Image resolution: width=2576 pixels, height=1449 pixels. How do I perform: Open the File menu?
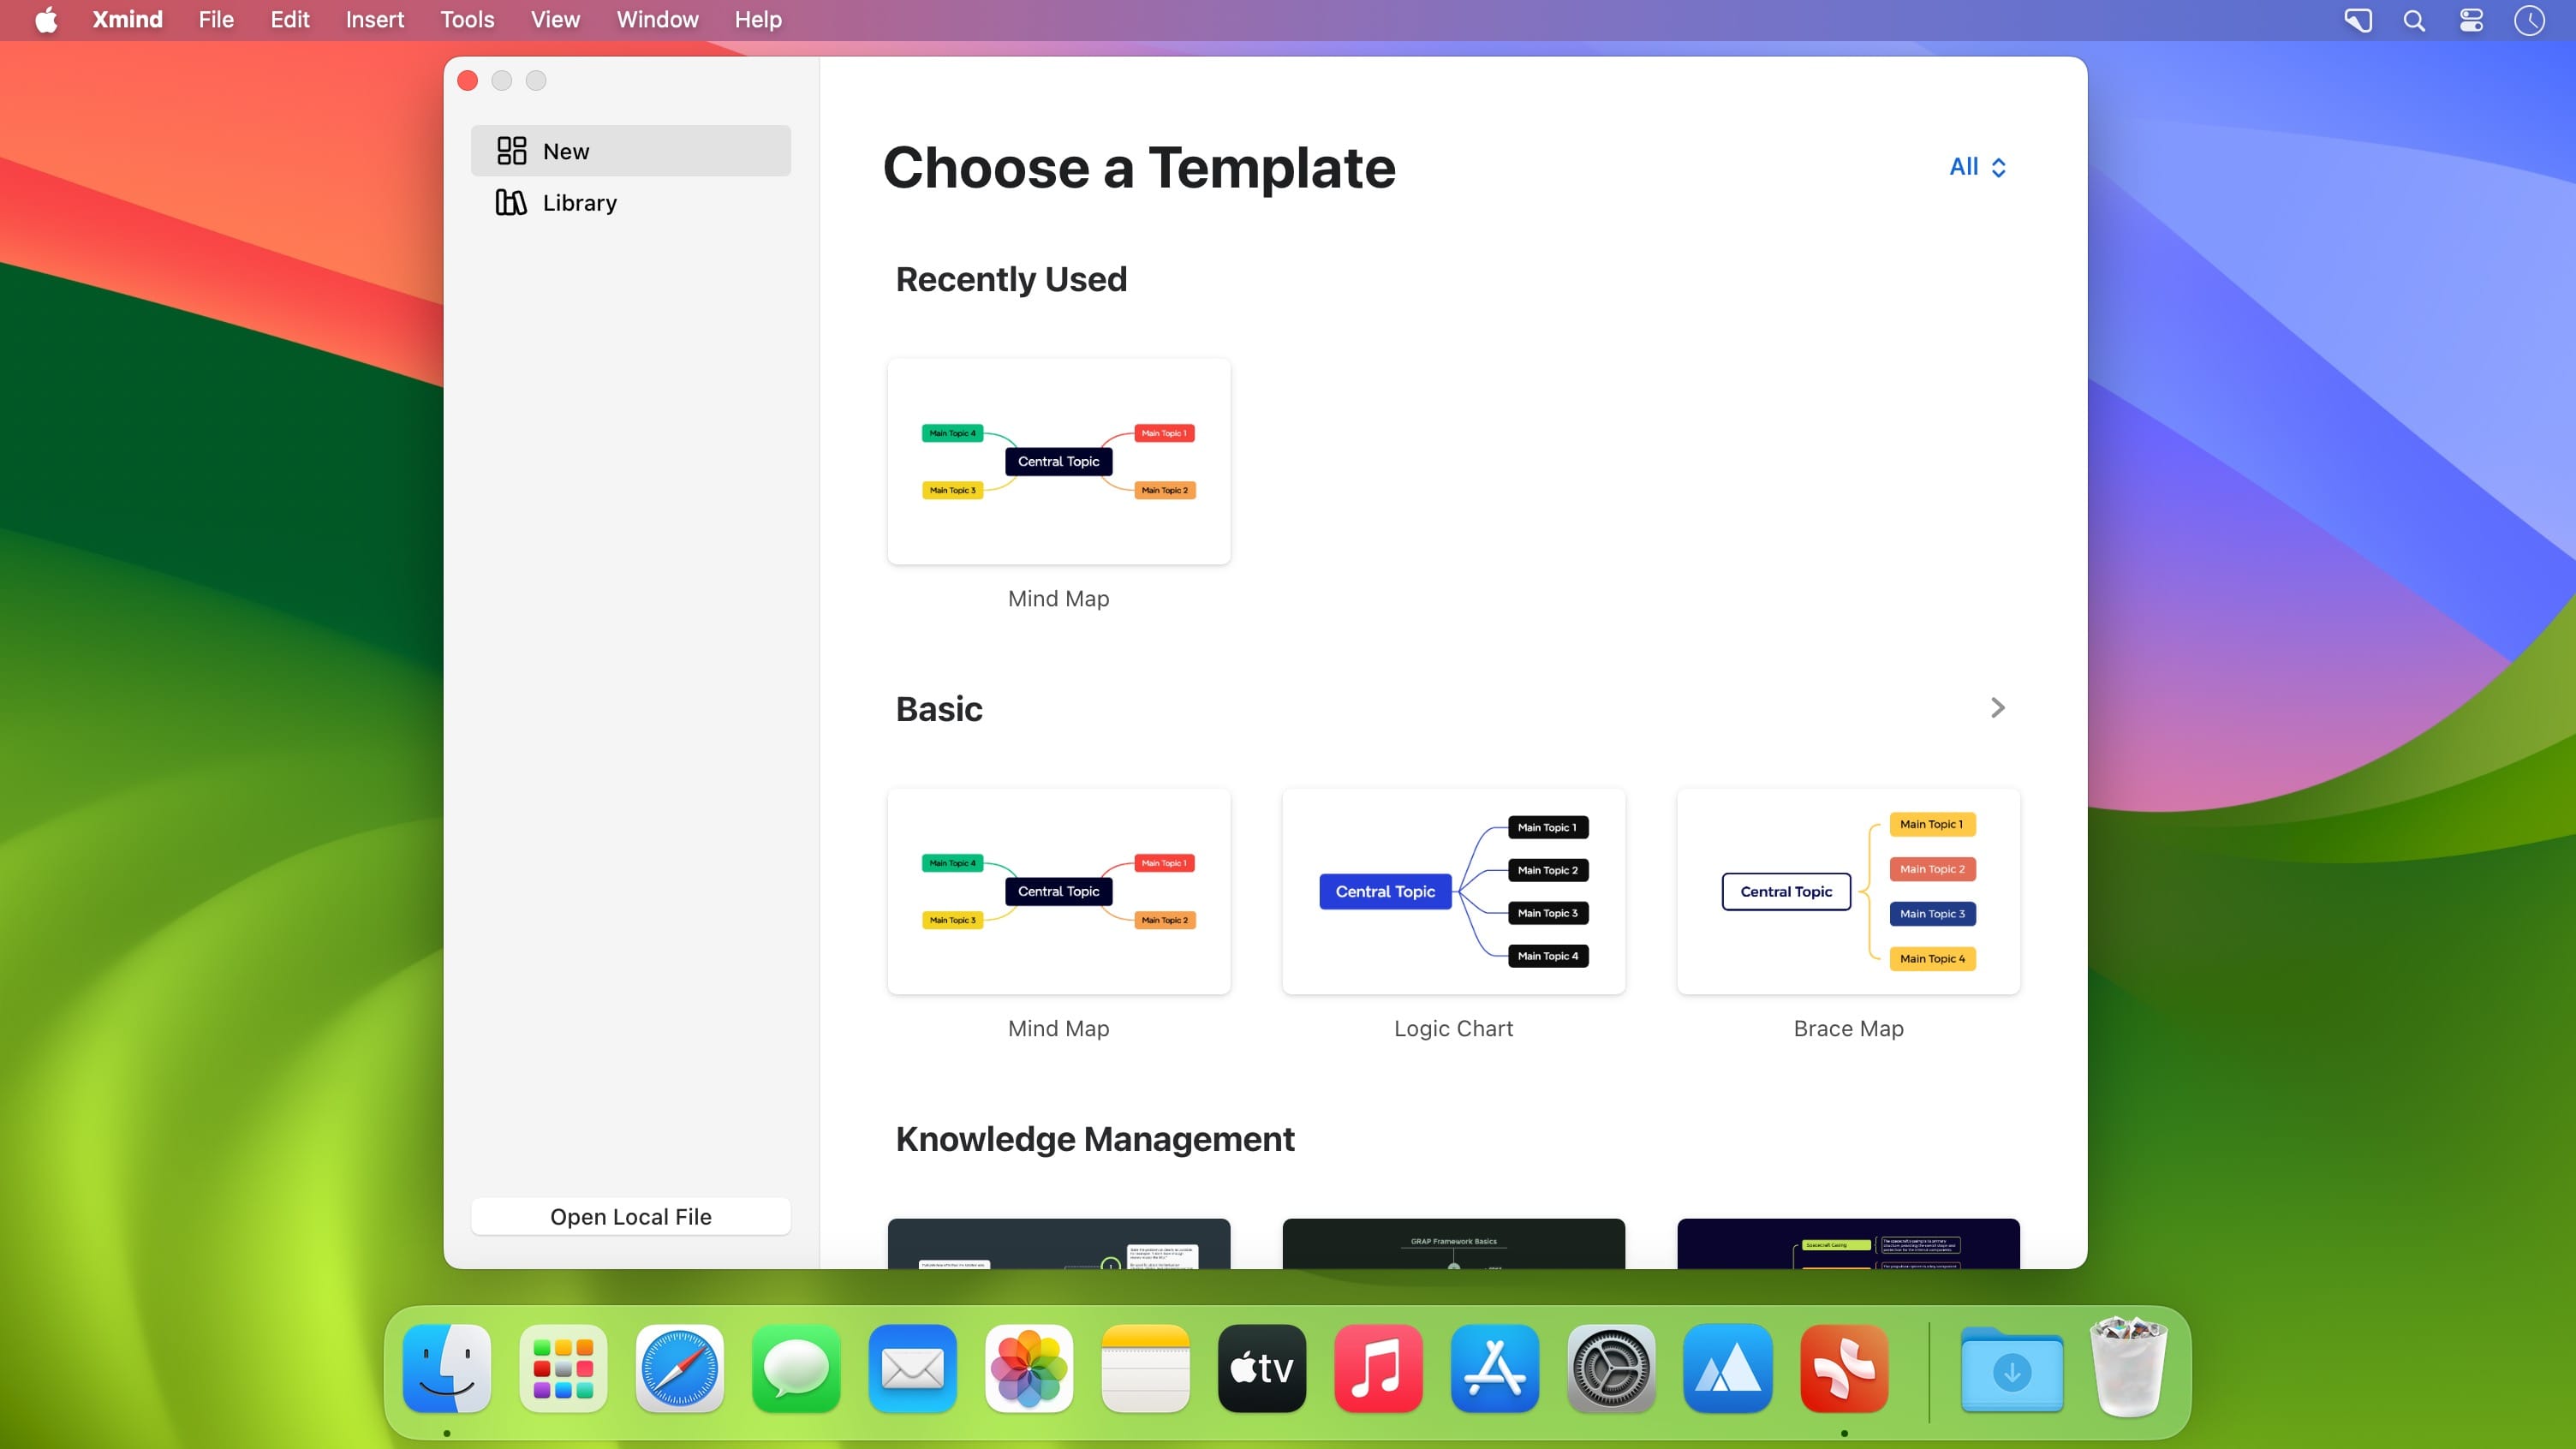click(216, 20)
